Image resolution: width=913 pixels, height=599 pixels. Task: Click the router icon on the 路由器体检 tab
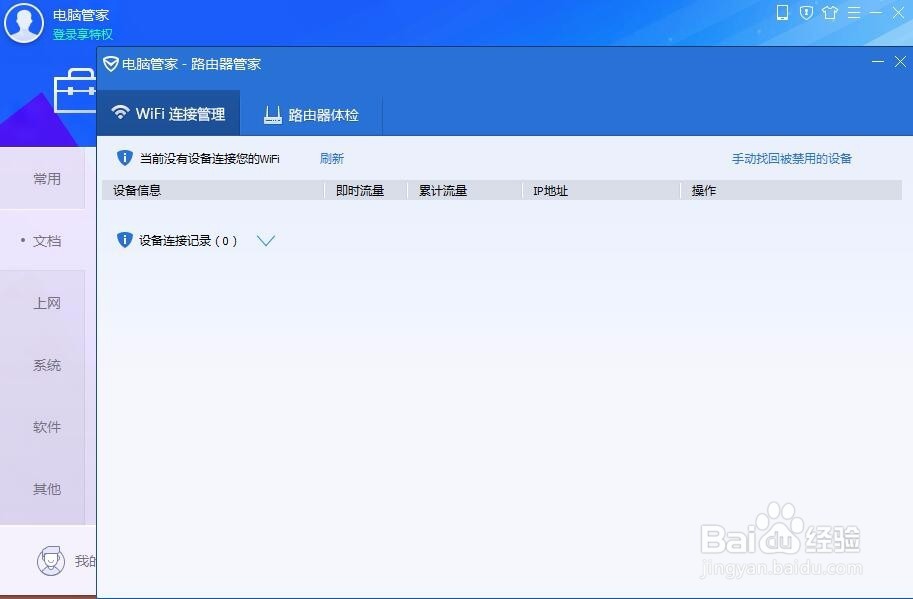pos(272,112)
